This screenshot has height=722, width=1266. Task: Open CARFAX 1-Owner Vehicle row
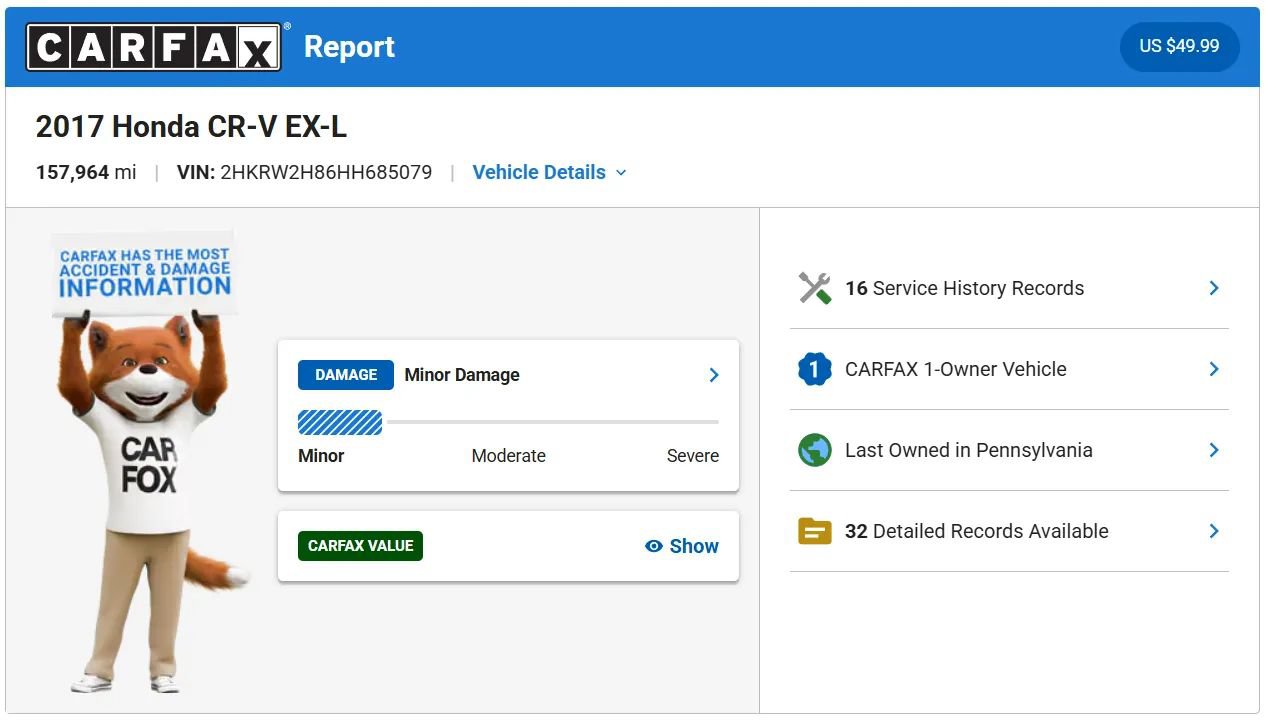pyautogui.click(x=1009, y=369)
